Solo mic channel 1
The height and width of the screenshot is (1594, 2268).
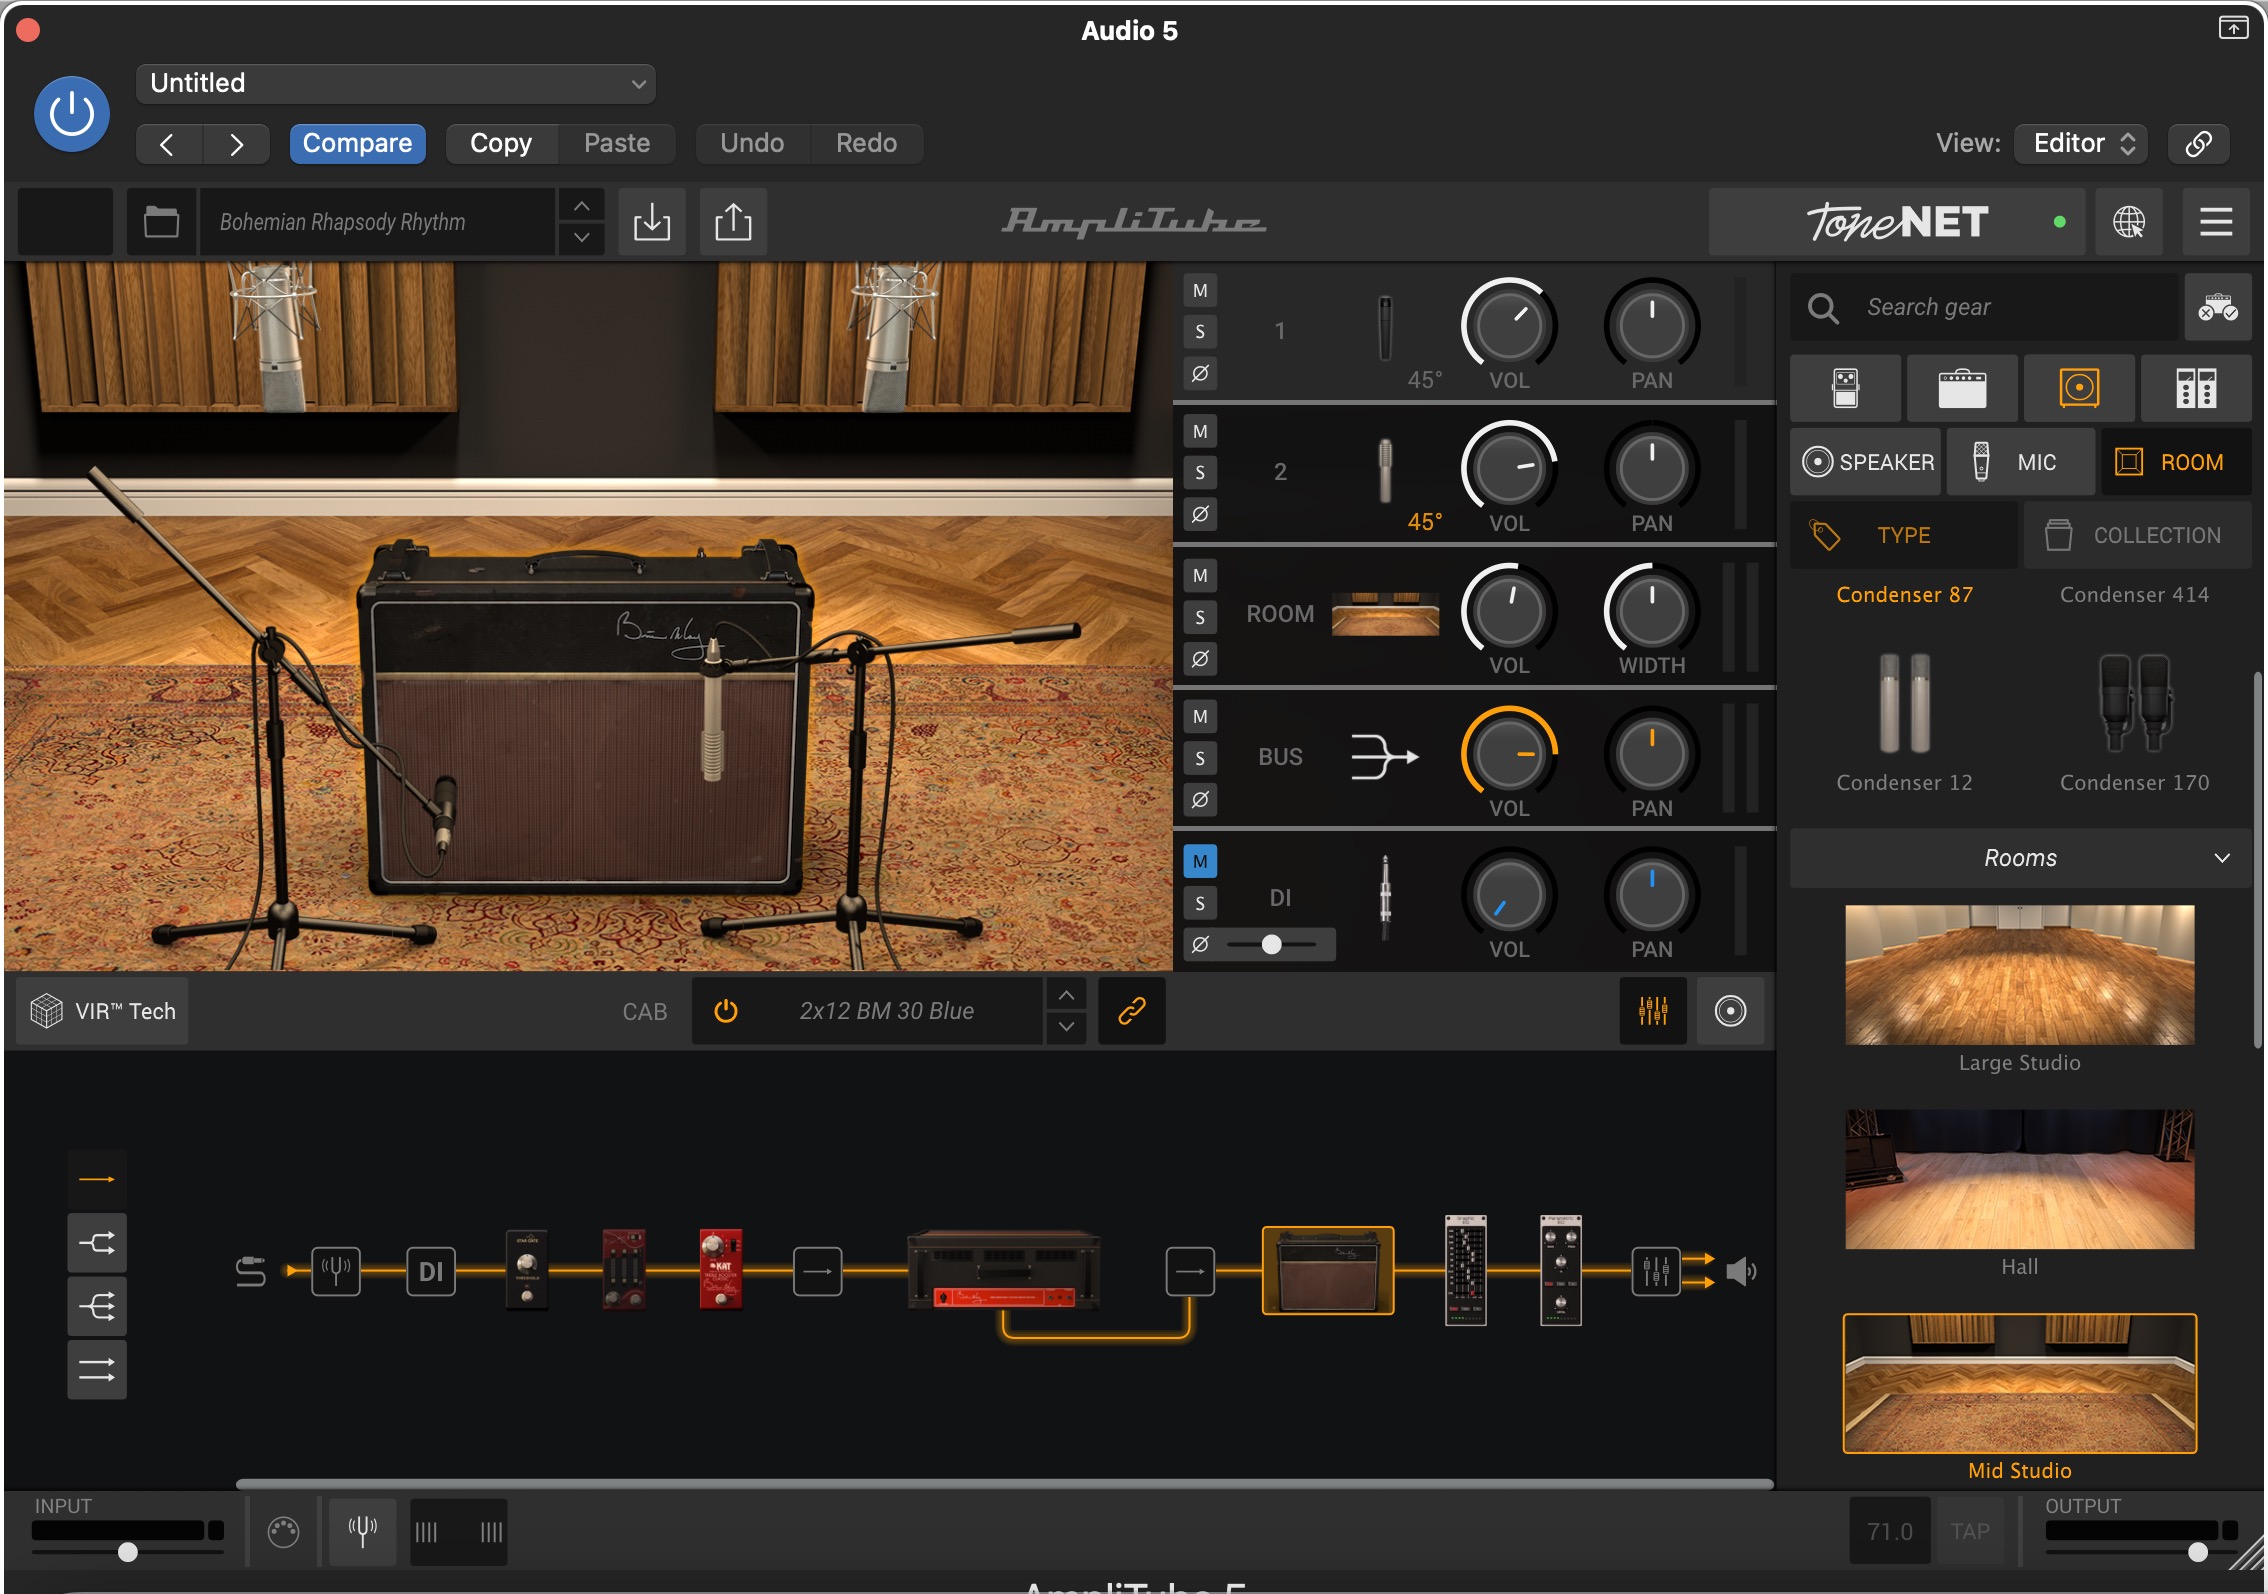1200,332
